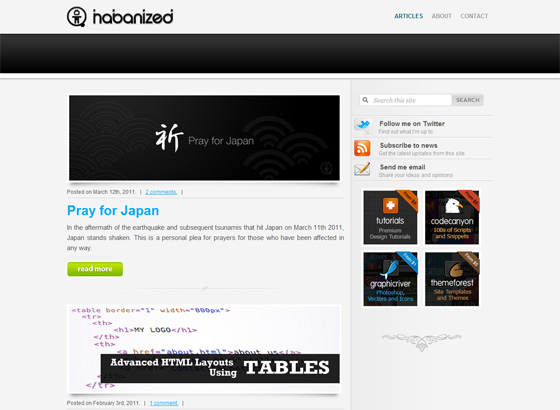Click the Pray for Japan banner image

[204, 138]
